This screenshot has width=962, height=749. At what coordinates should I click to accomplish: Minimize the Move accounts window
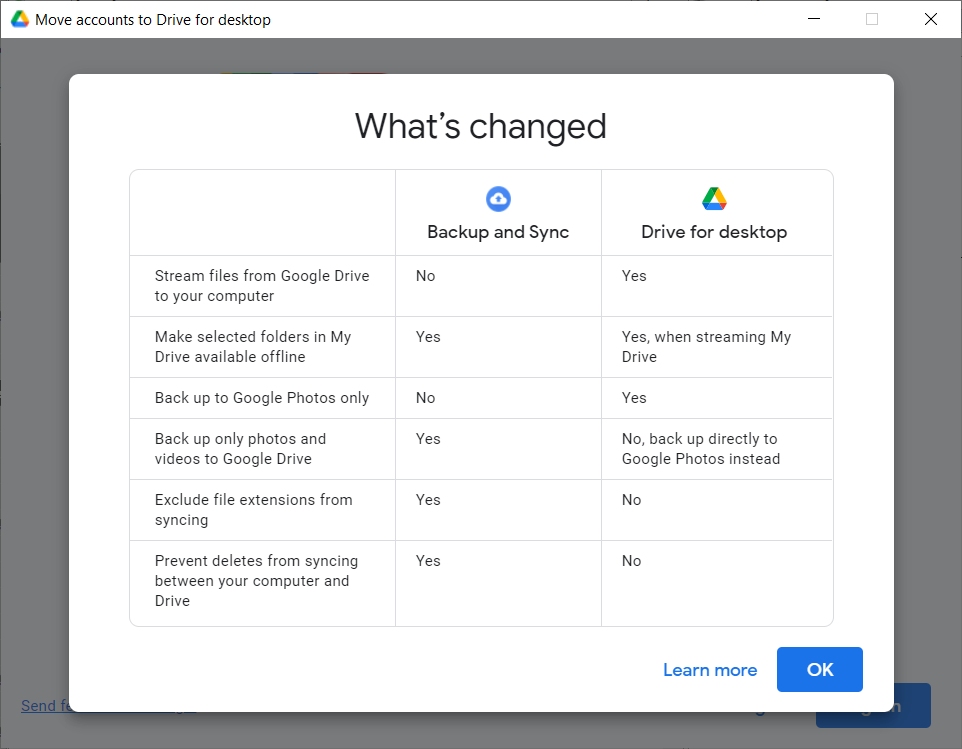(x=814, y=19)
